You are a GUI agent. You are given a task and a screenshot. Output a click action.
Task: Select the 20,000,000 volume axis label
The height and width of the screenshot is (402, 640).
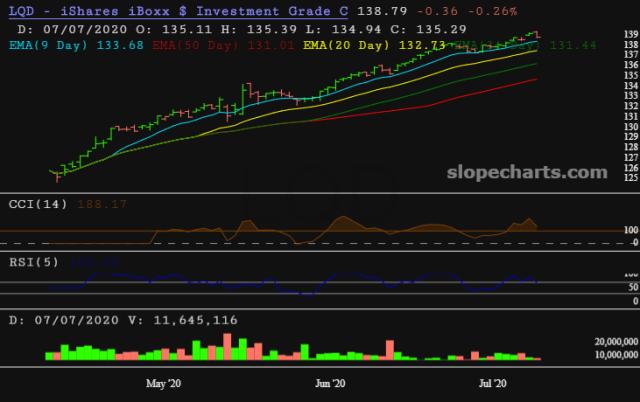[x=616, y=342]
